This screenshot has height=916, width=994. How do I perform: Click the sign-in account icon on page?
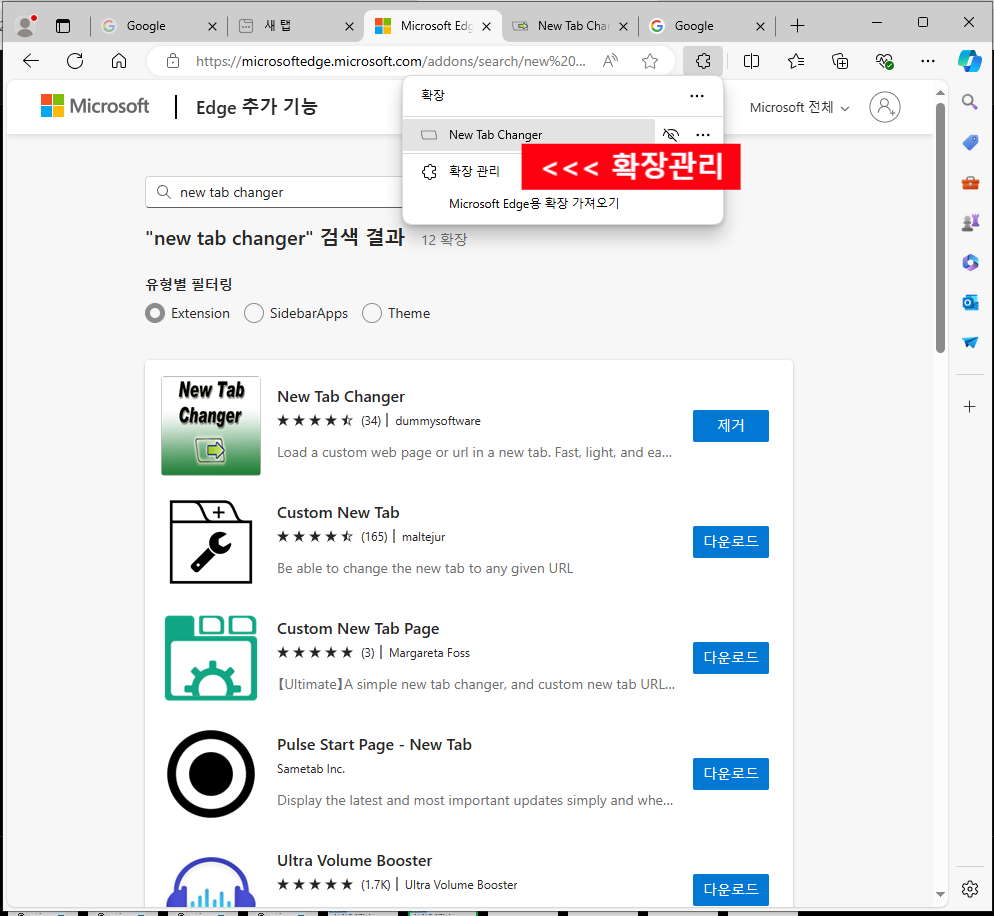point(884,106)
